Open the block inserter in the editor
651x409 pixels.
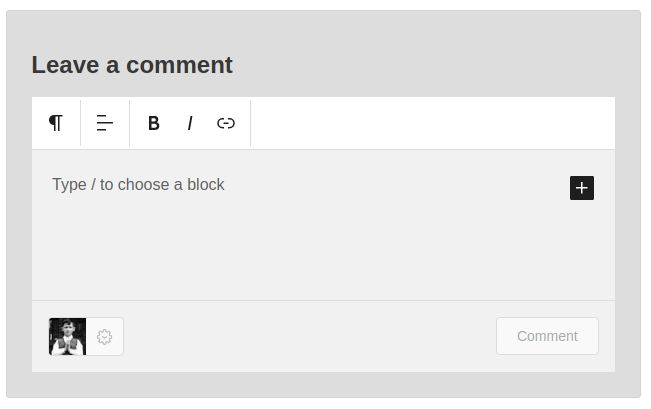click(582, 187)
